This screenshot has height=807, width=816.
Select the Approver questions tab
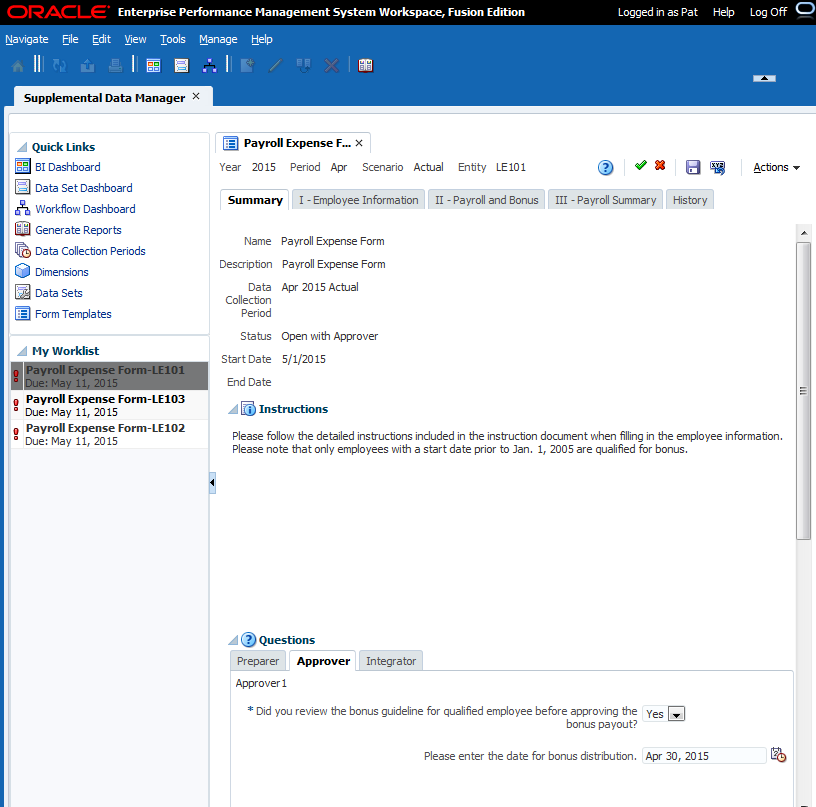(323, 661)
